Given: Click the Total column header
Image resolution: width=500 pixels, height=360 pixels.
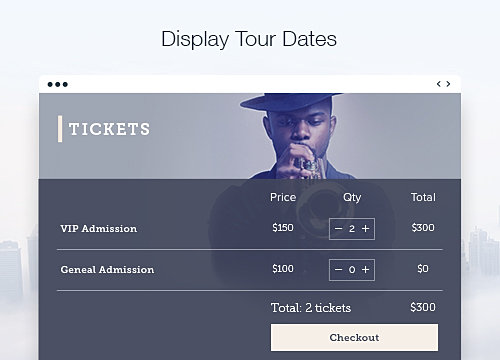Looking at the screenshot, I should 423,197.
